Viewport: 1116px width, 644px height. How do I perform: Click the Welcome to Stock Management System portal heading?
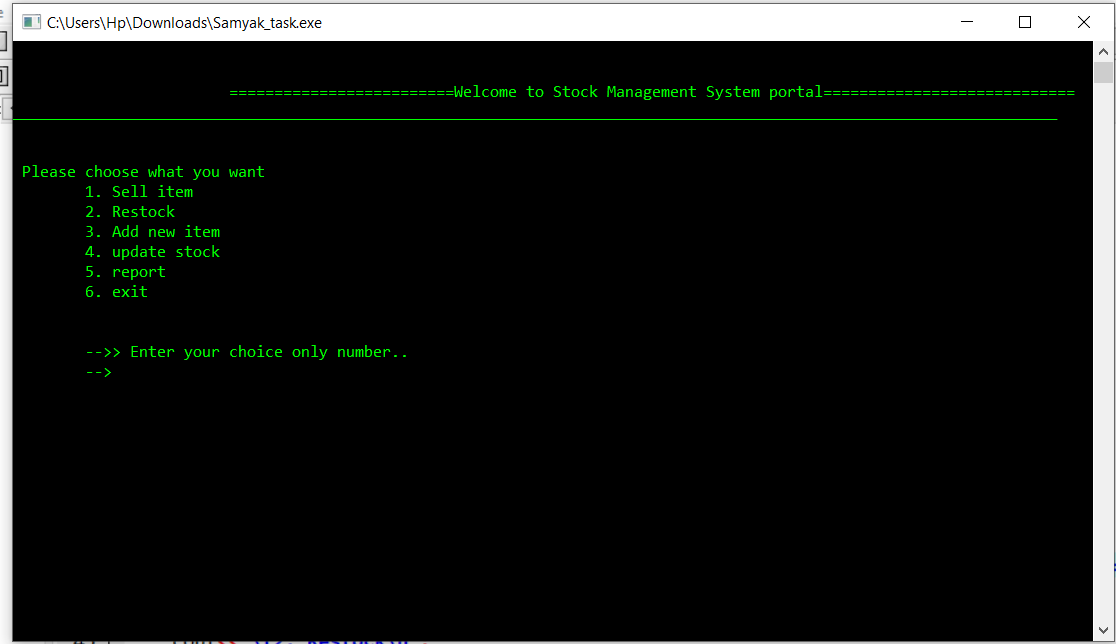point(638,92)
